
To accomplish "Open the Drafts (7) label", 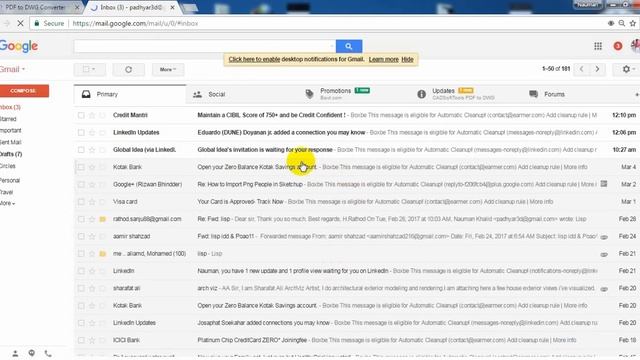I will coord(11,154).
